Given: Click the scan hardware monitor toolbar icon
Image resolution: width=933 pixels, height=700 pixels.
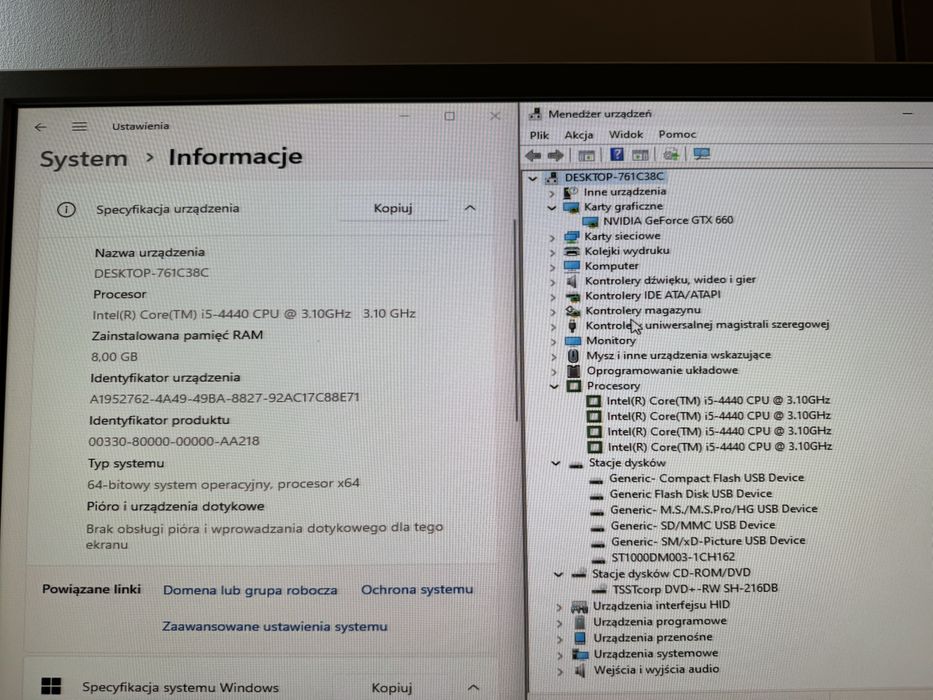Looking at the screenshot, I should tap(702, 155).
